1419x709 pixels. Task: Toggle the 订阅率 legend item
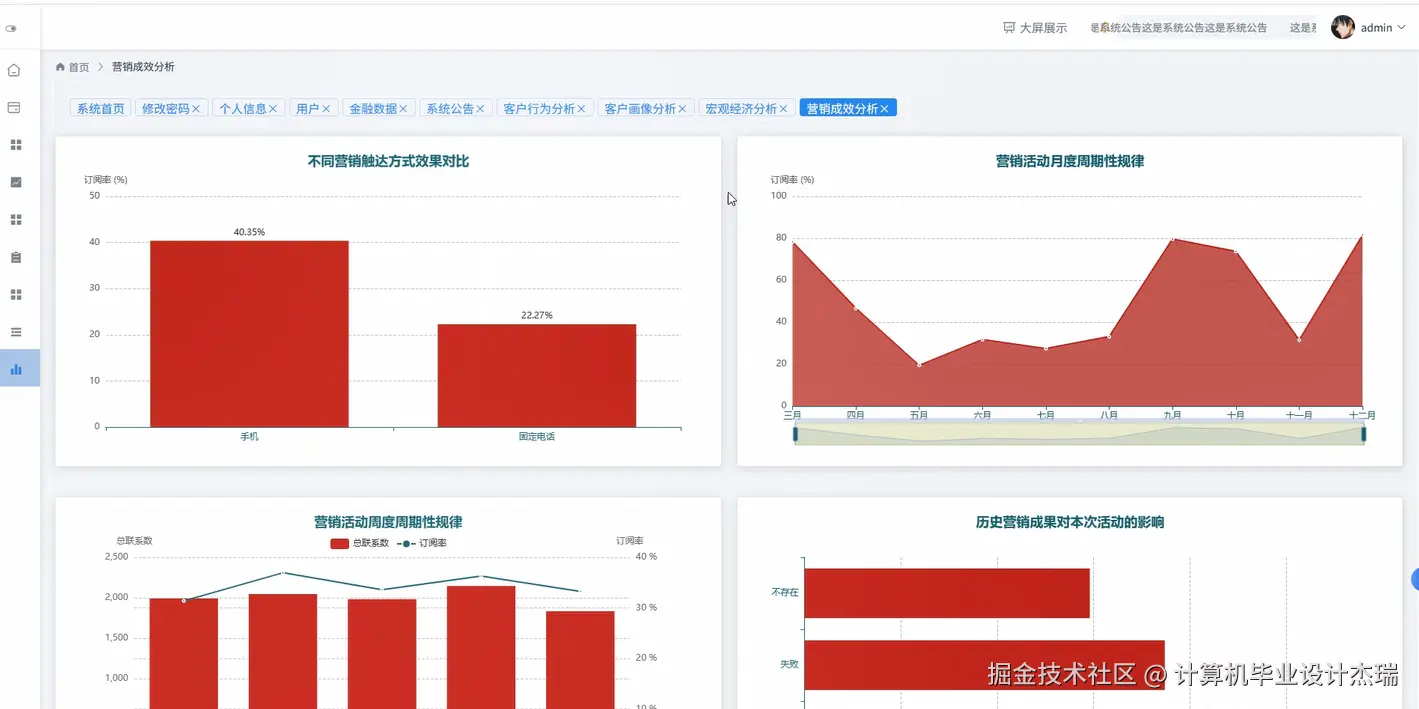pos(422,543)
